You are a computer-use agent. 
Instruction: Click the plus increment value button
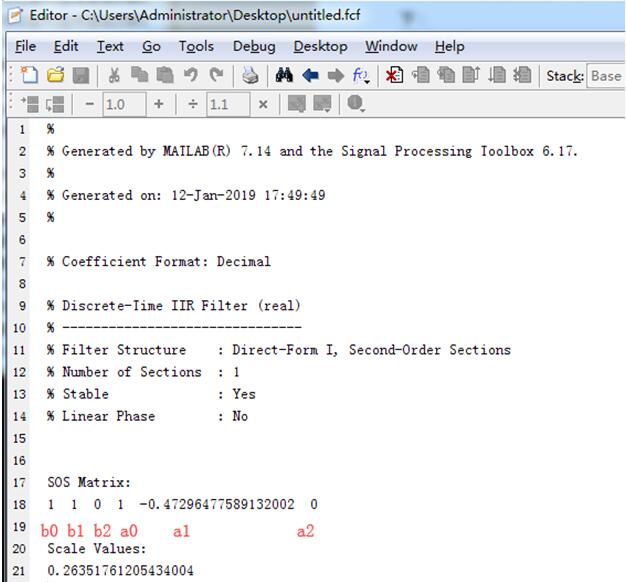(158, 104)
